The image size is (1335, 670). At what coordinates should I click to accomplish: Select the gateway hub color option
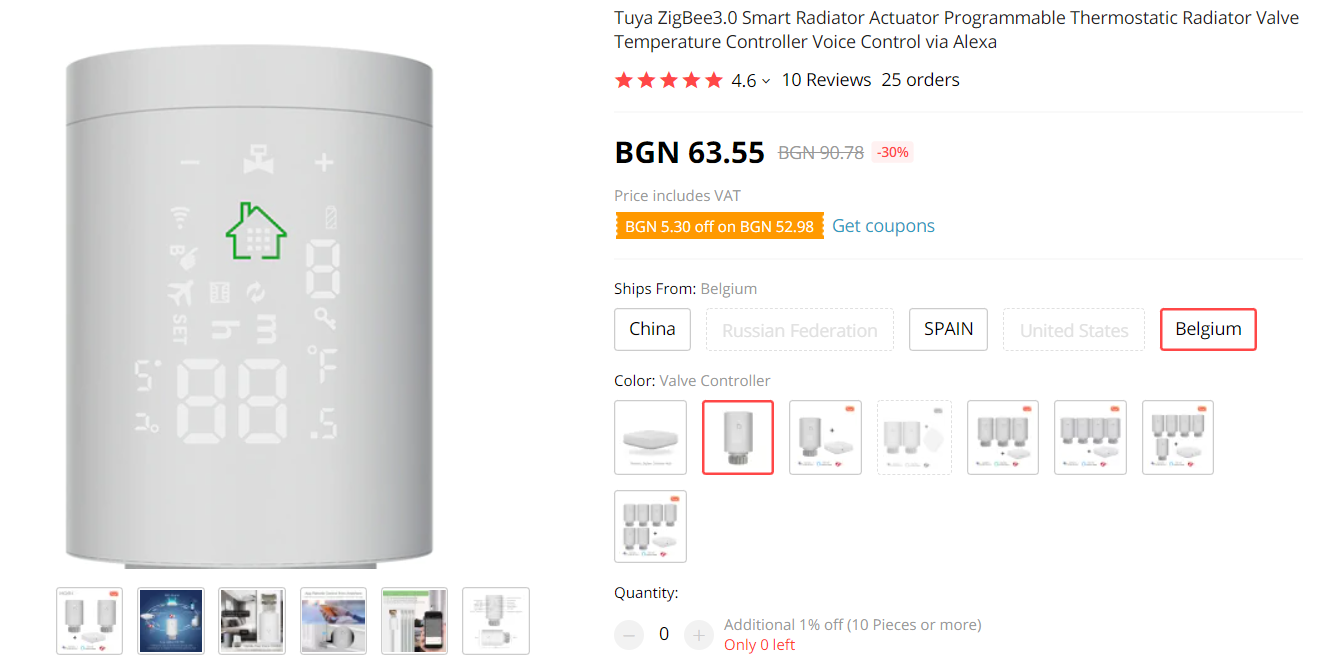click(650, 437)
